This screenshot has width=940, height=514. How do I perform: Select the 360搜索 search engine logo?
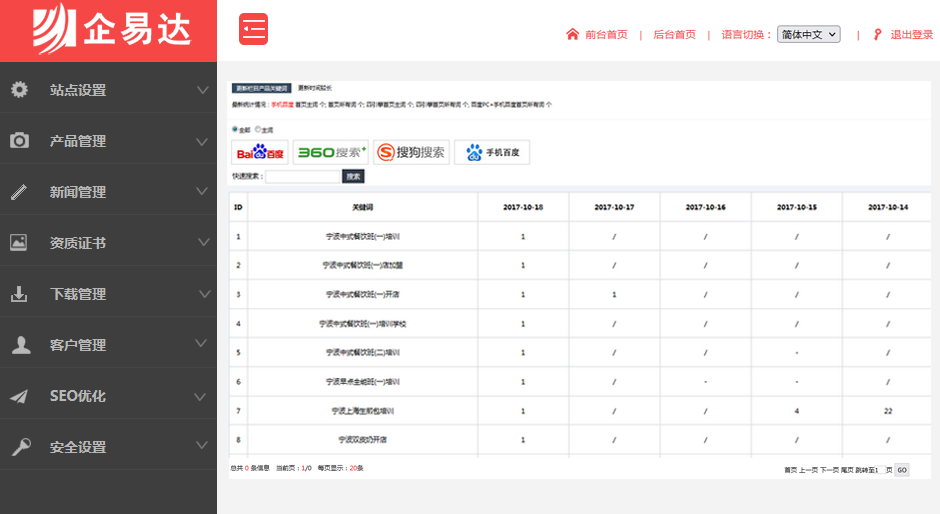pos(331,152)
